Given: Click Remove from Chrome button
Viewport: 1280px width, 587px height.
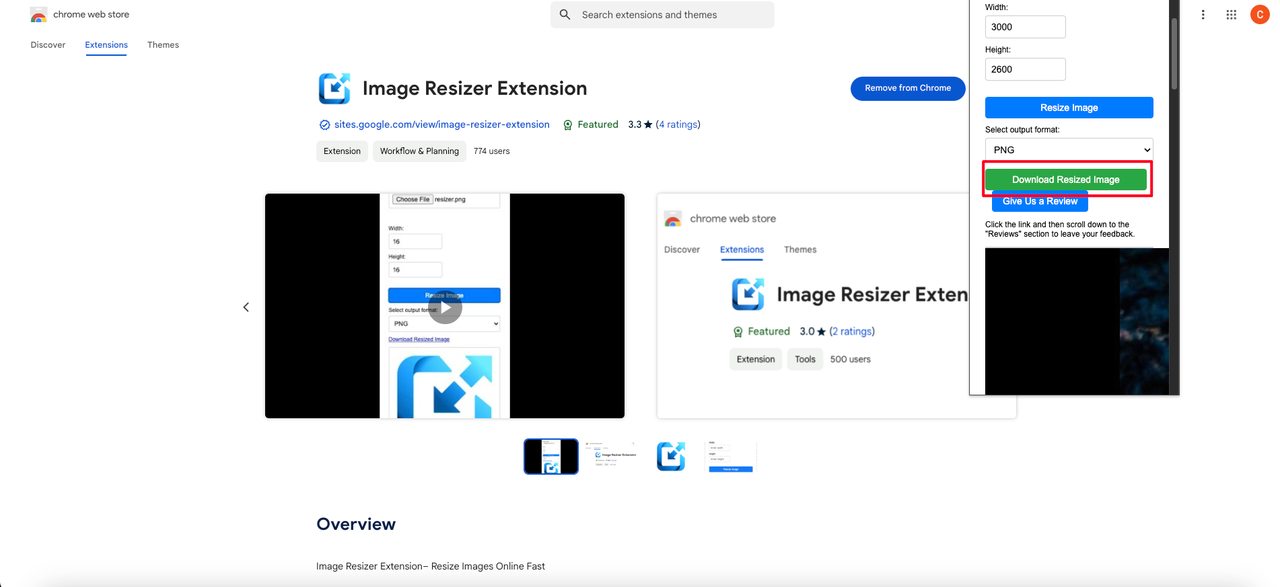Looking at the screenshot, I should (x=908, y=88).
